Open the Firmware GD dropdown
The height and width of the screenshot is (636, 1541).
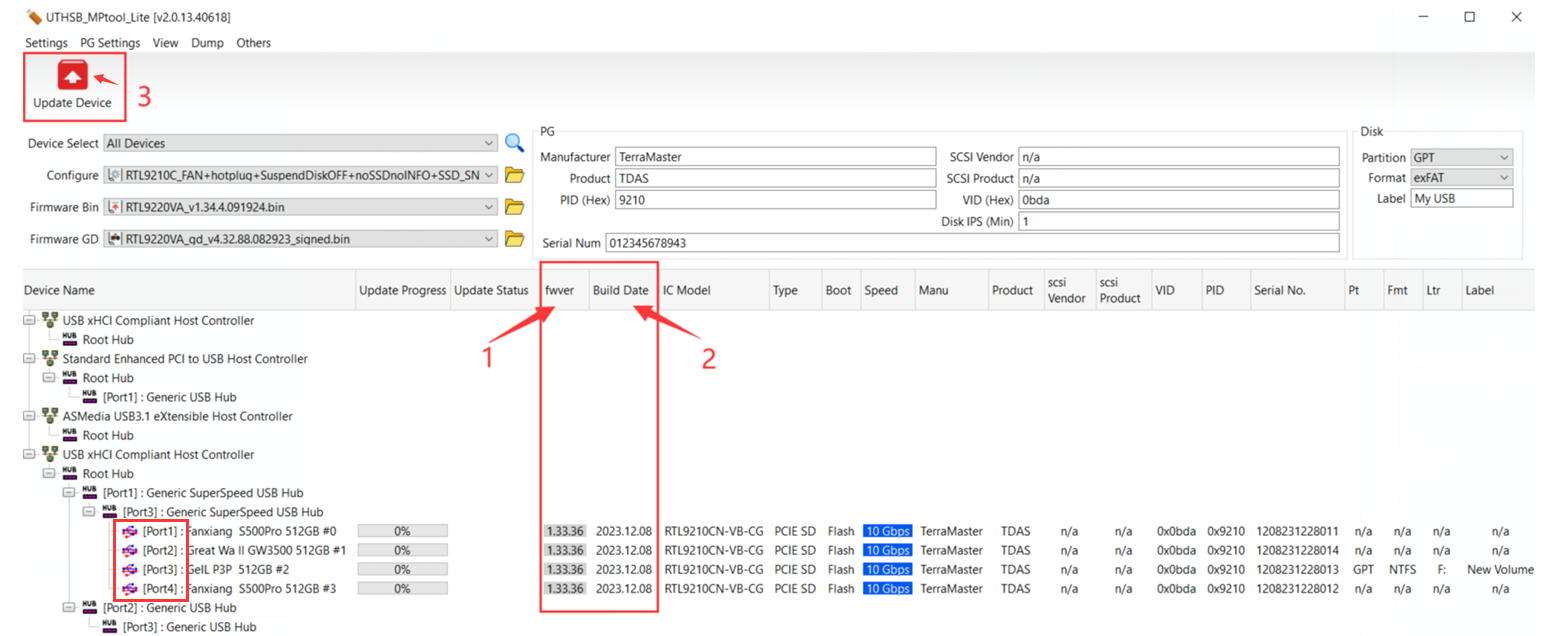488,239
